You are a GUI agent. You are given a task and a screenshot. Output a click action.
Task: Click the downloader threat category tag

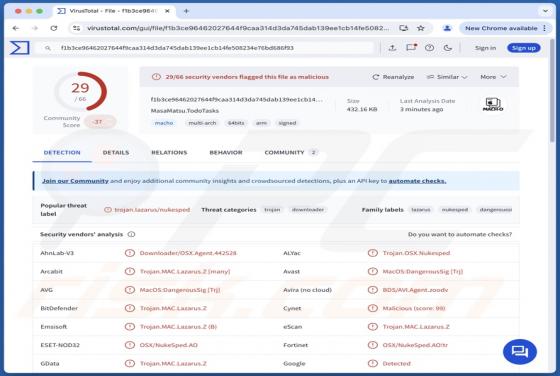pyautogui.click(x=308, y=210)
